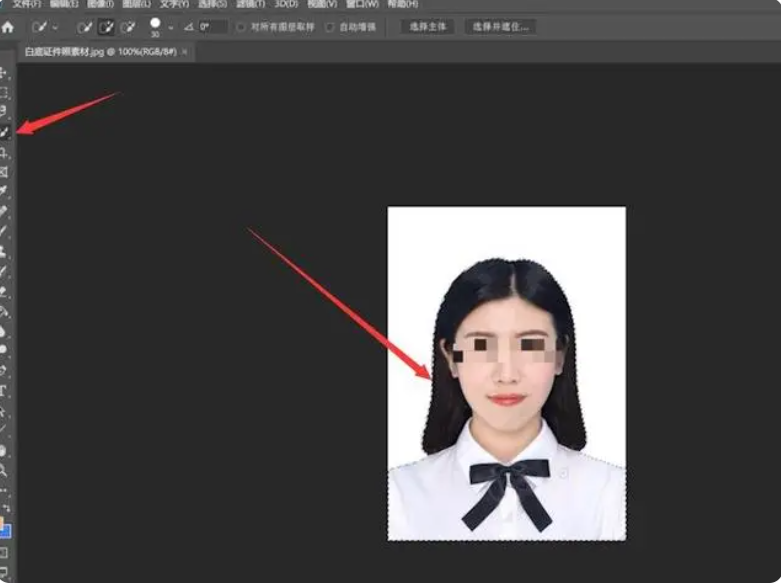Image resolution: width=781 pixels, height=583 pixels.
Task: Choose the Add to selection mode icon
Action: click(x=106, y=27)
